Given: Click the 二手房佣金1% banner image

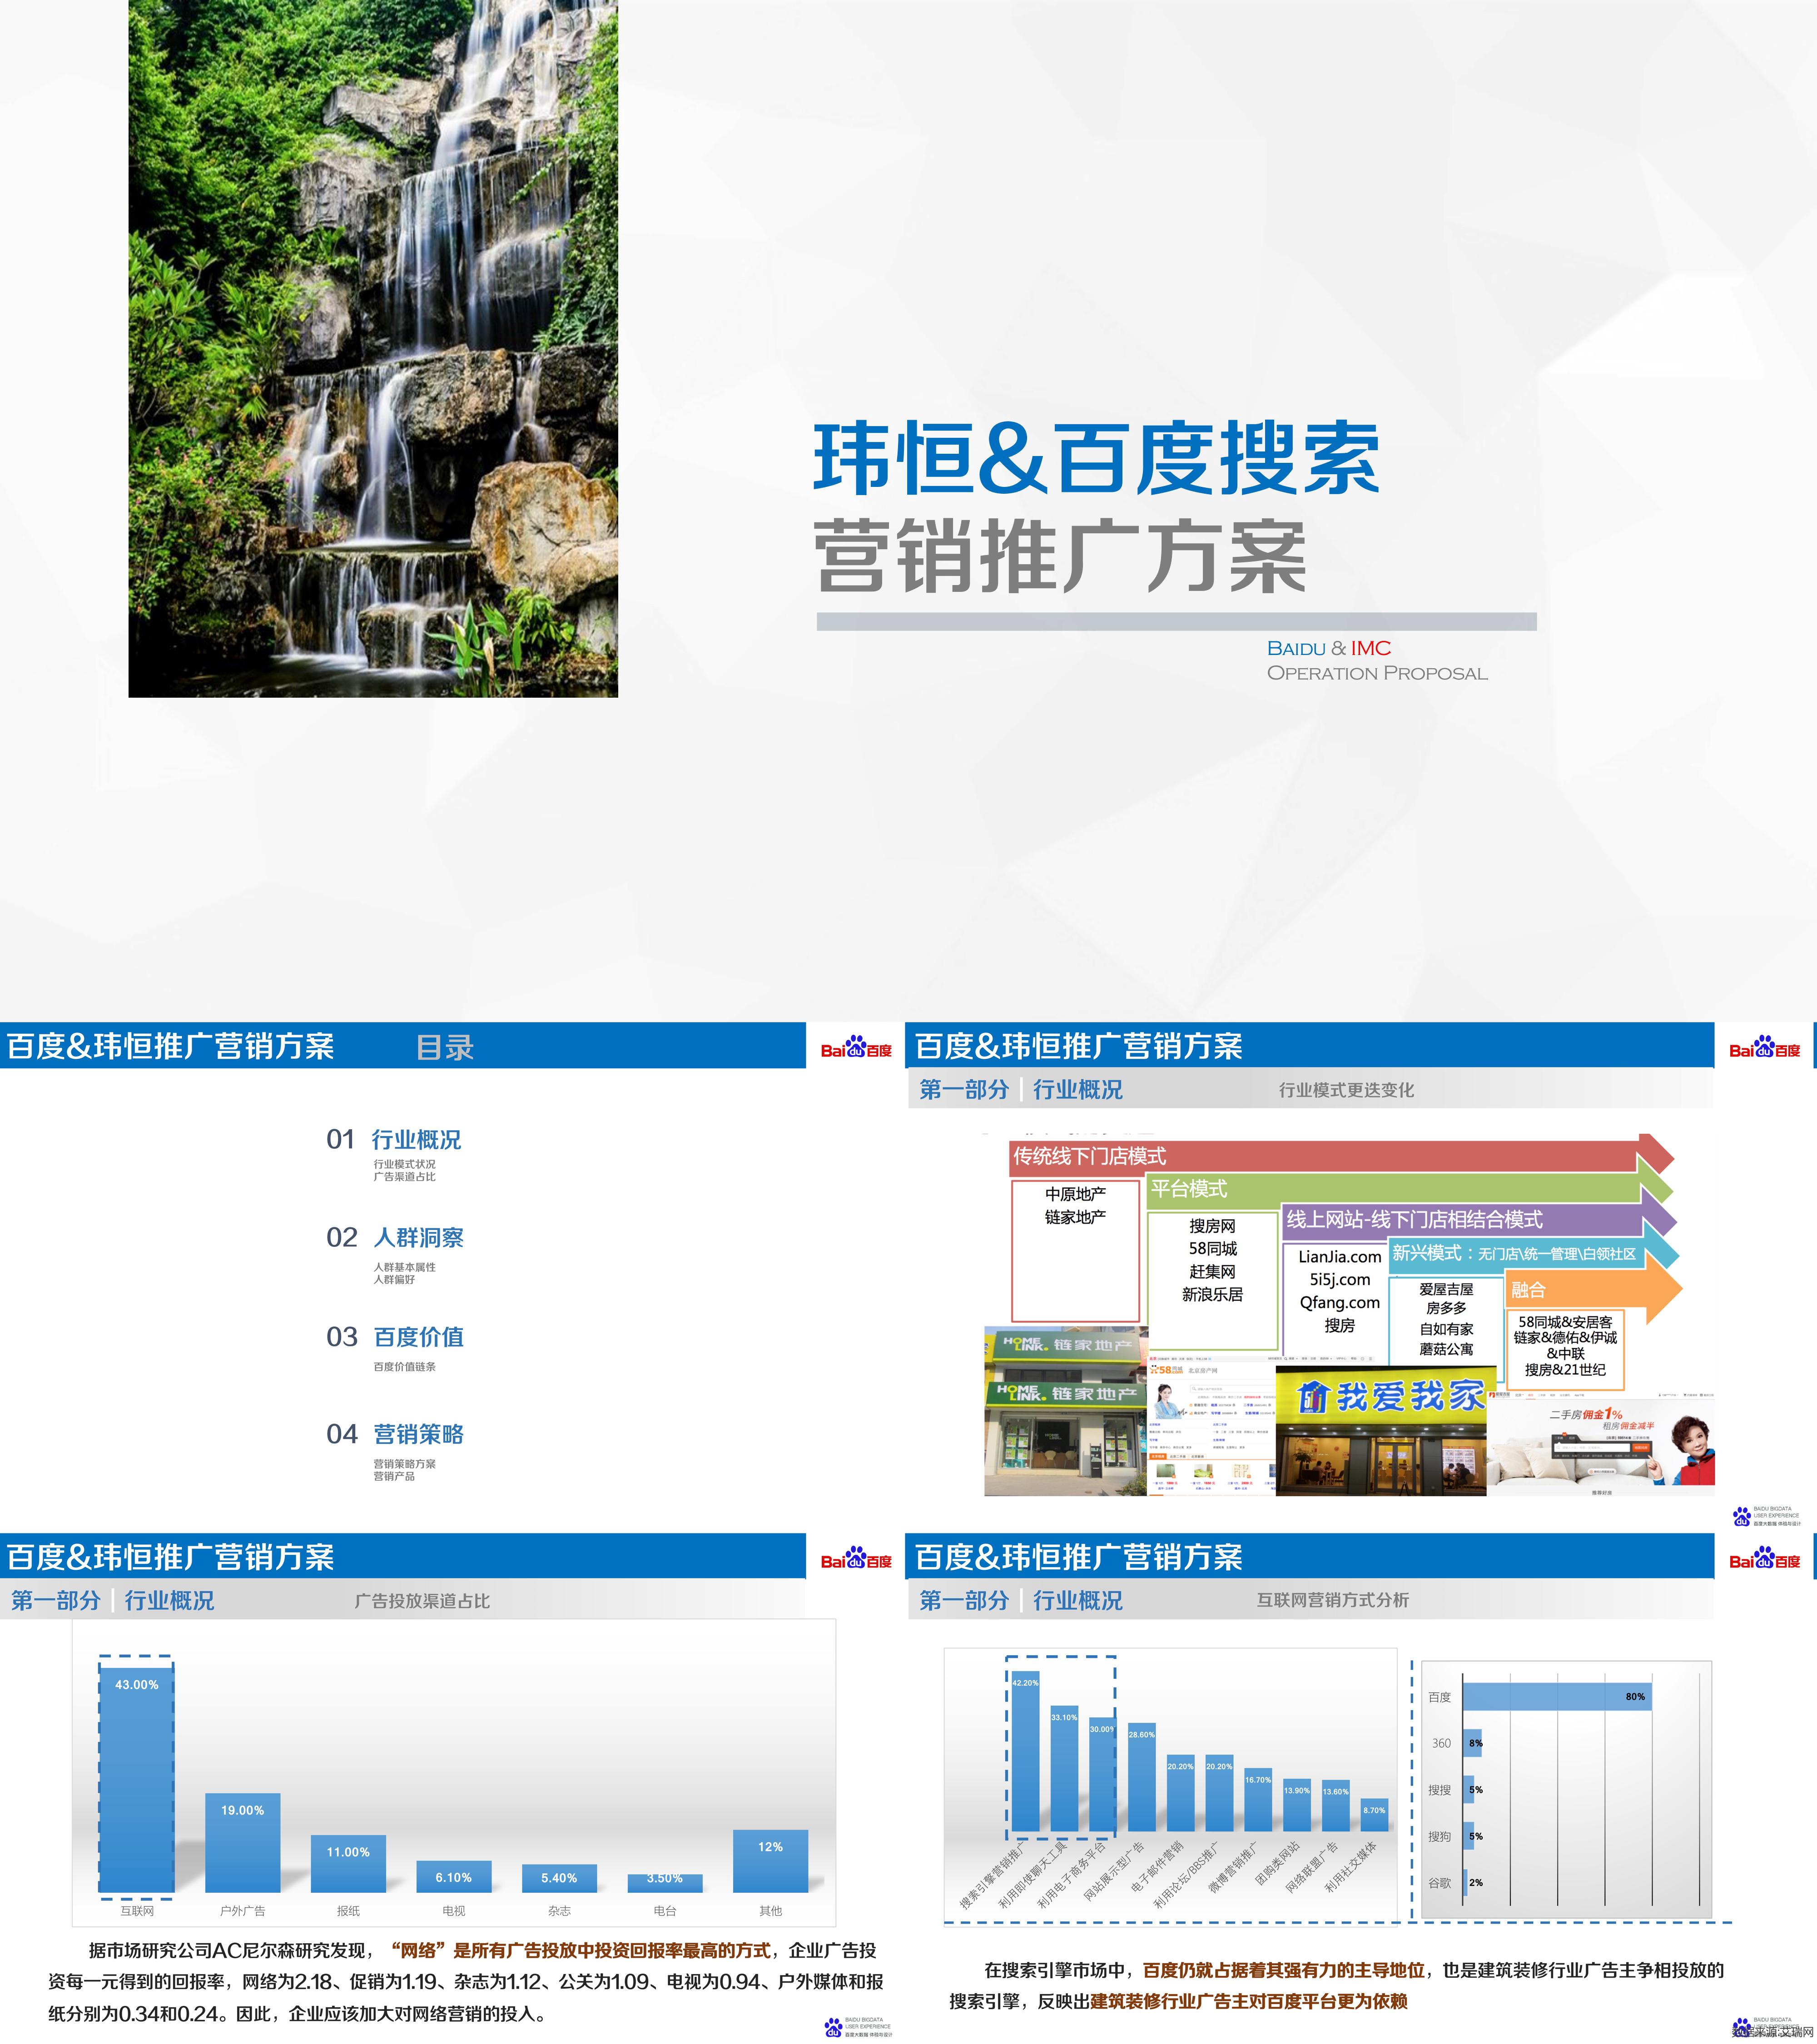Looking at the screenshot, I should [1601, 1445].
